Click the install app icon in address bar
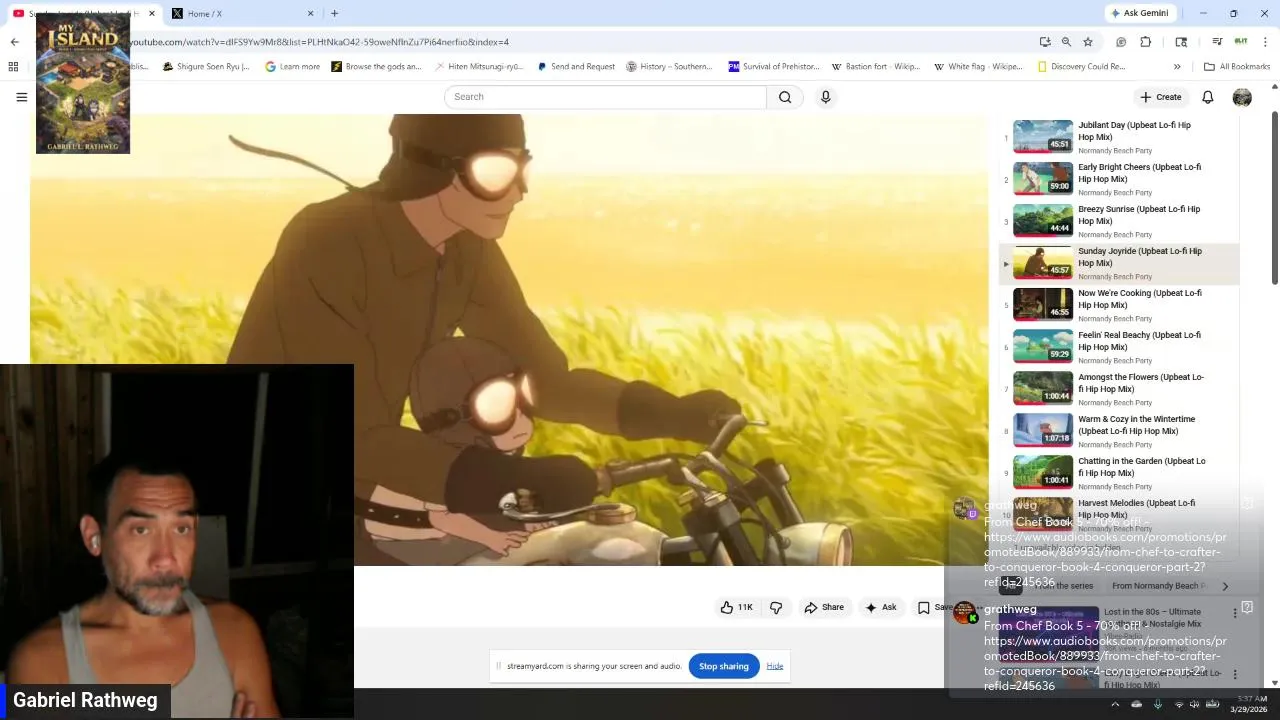The image size is (1280, 720). tap(1045, 42)
